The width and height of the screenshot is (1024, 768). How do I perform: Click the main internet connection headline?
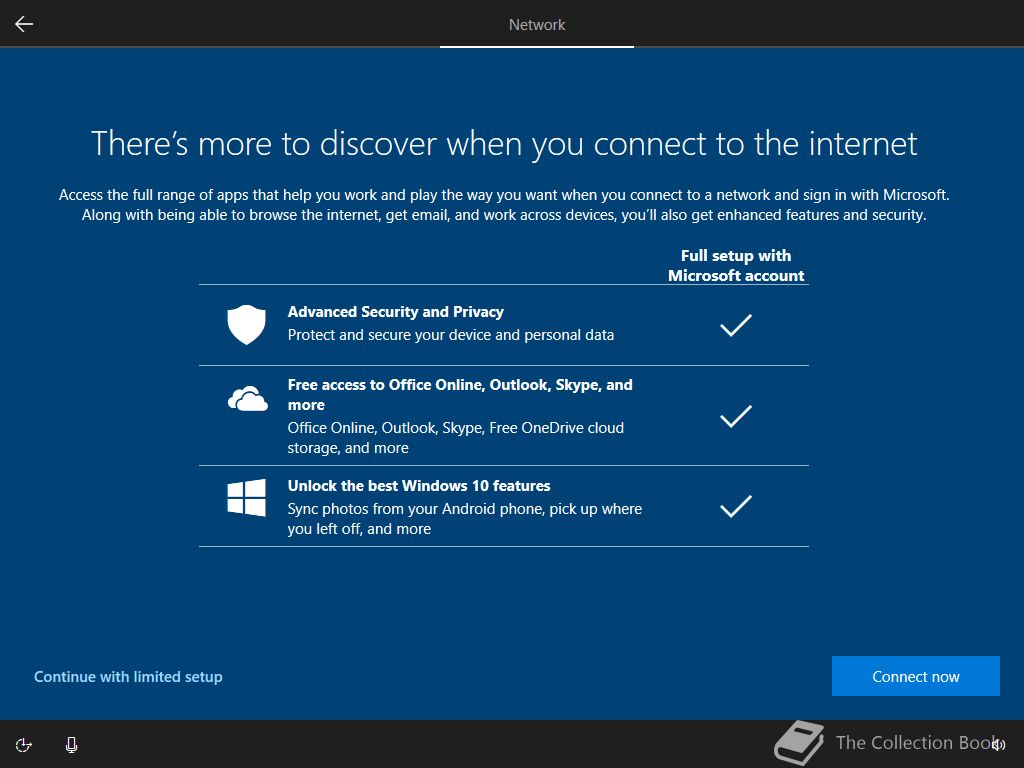pyautogui.click(x=504, y=144)
